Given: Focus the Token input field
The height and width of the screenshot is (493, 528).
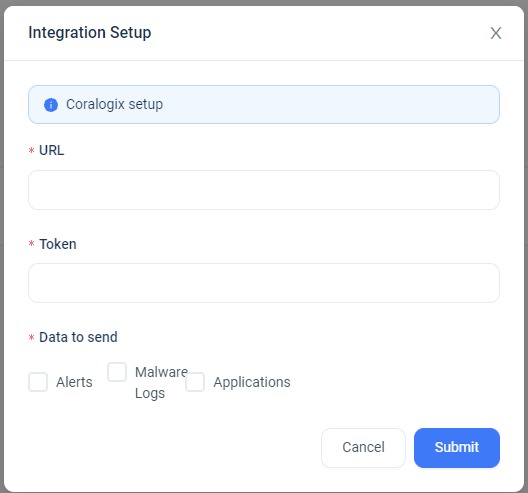Looking at the screenshot, I should (x=264, y=283).
